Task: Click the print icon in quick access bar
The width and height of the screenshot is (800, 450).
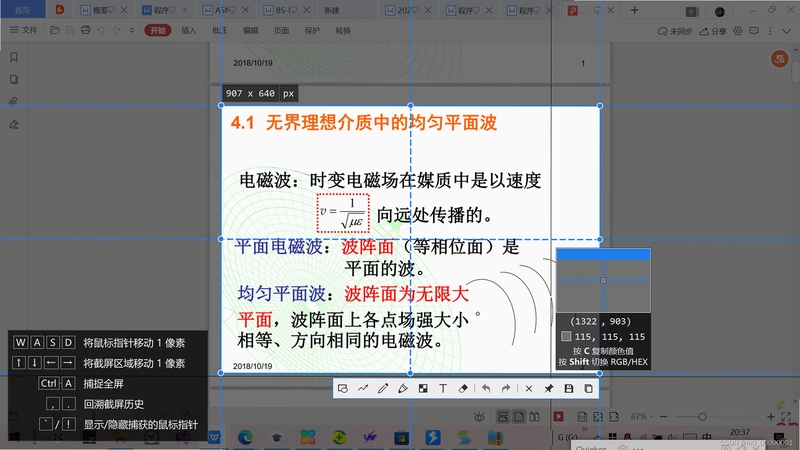Action: 85,31
